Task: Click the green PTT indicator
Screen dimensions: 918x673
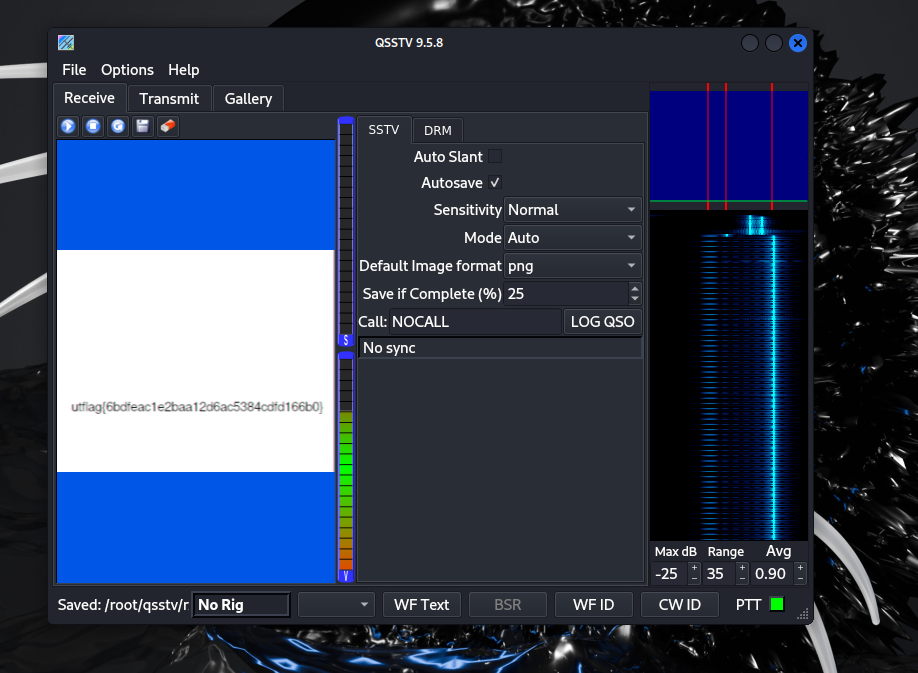Action: [x=777, y=604]
